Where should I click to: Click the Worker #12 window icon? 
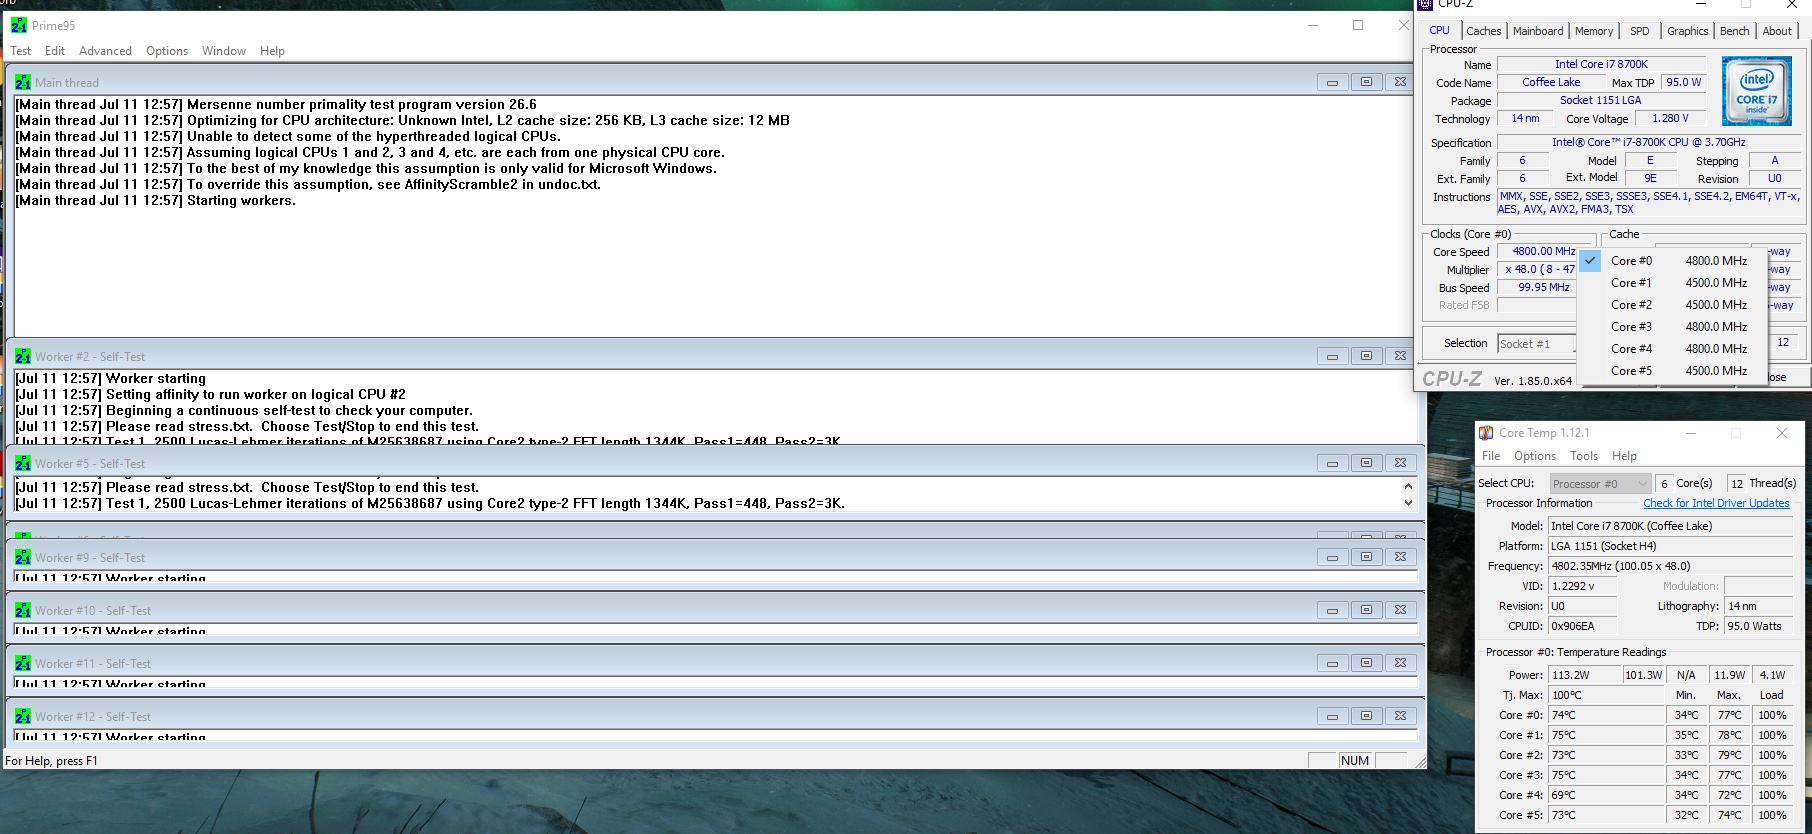pos(23,716)
